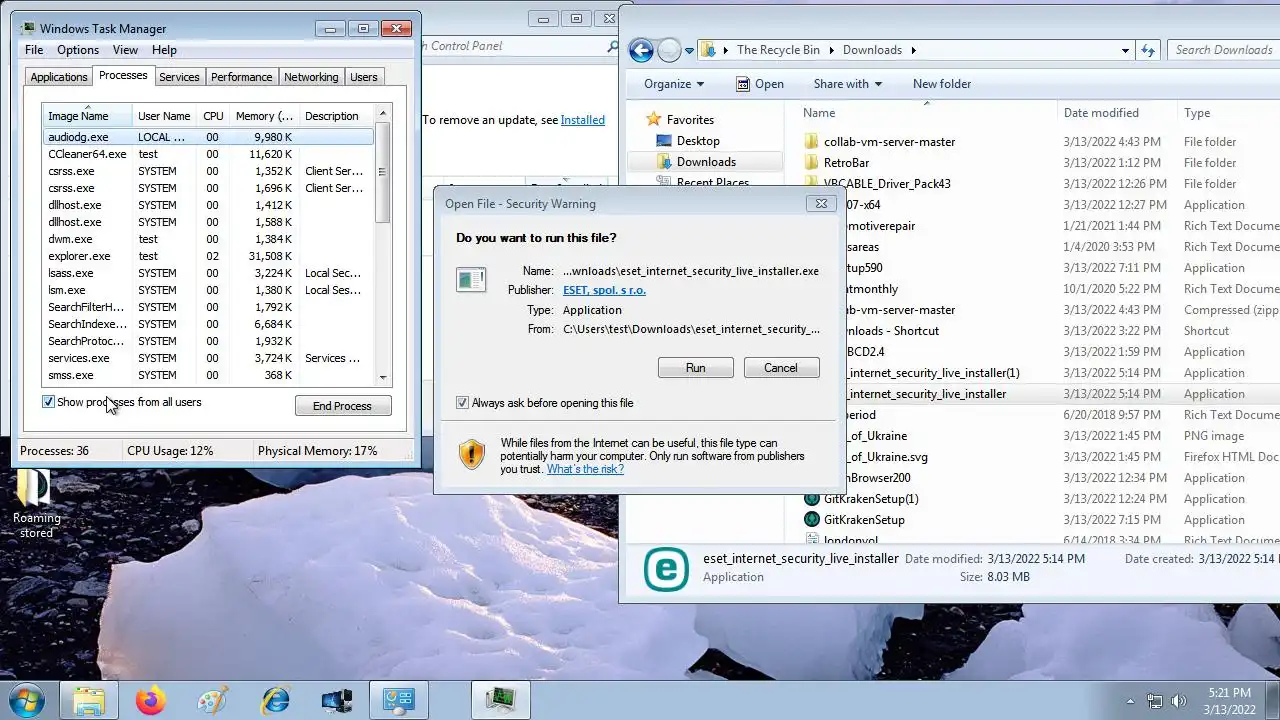Click the security shield icon in warning dialog

[472, 455]
